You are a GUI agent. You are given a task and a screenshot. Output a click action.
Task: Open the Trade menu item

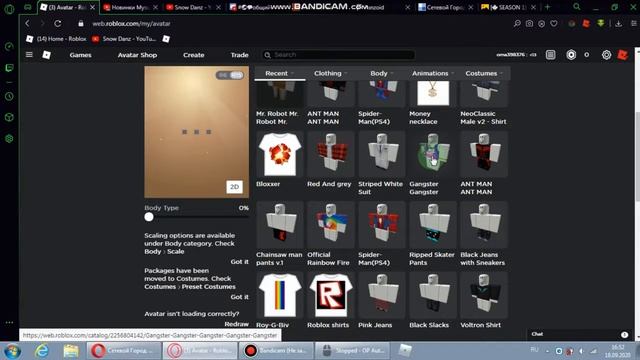(x=239, y=55)
